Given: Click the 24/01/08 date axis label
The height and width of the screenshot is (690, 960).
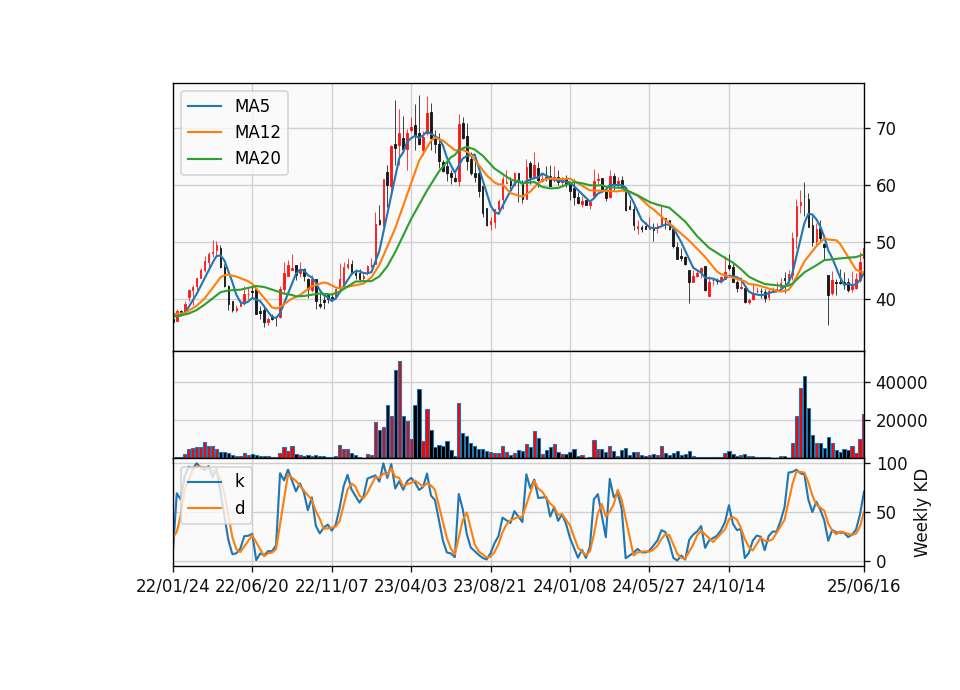Looking at the screenshot, I should pos(569,586).
